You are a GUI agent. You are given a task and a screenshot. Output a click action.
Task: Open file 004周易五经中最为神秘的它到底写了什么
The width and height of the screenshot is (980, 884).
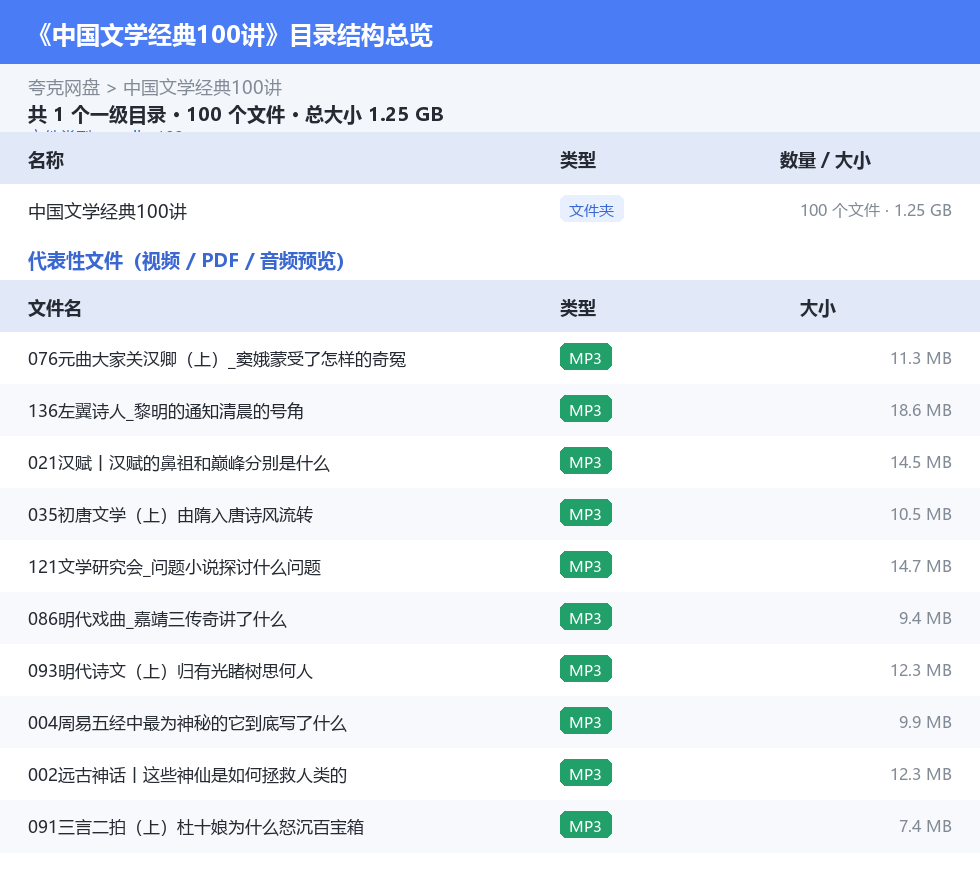tap(187, 722)
